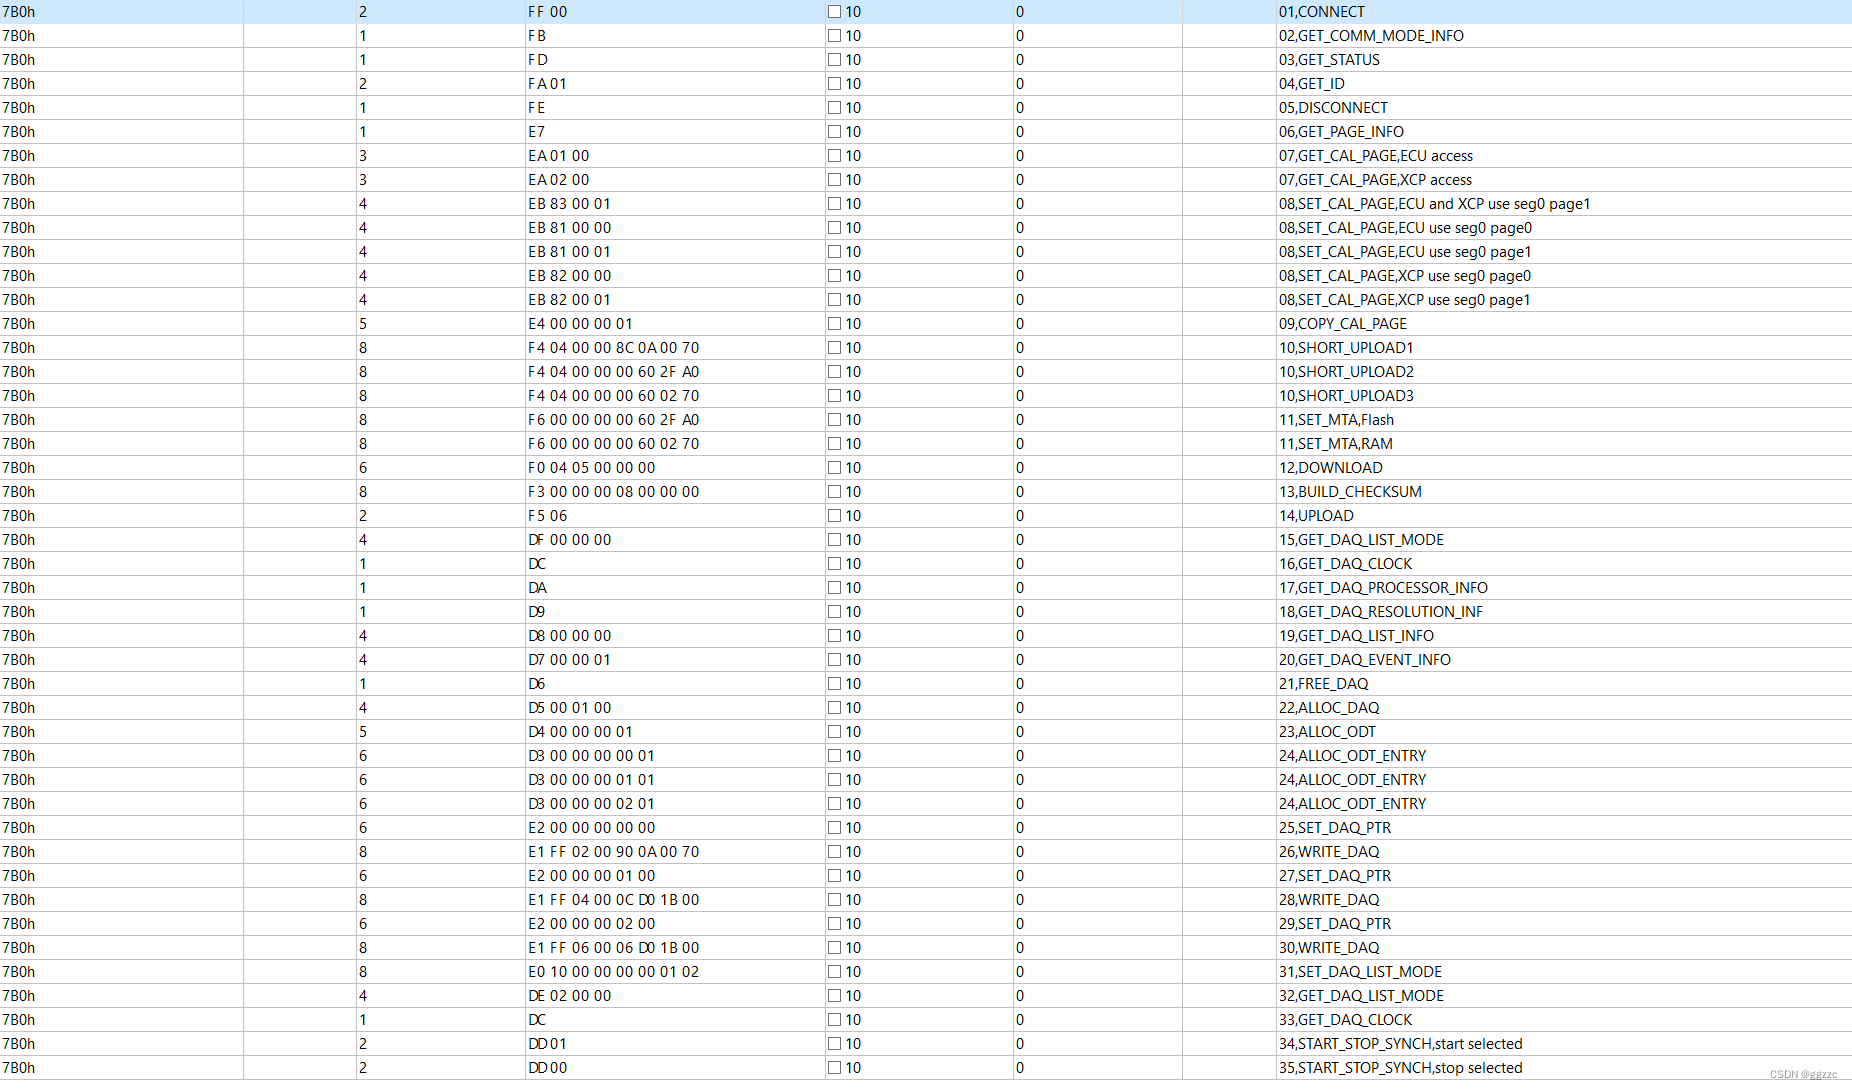Check the cycle checkbox for the 05,DISCONNECT row
Screen dimensions: 1852x1090
point(833,108)
